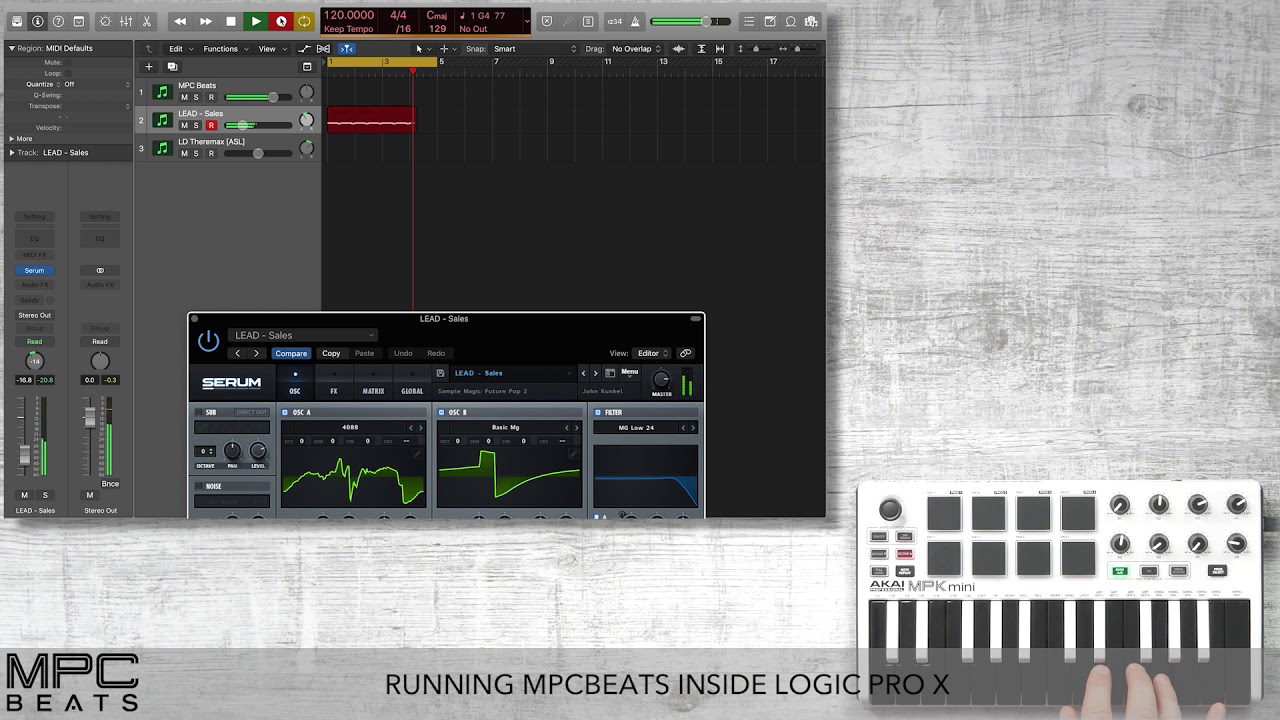
Task: Mute the LD Theremax [ASL] track
Action: 184,153
